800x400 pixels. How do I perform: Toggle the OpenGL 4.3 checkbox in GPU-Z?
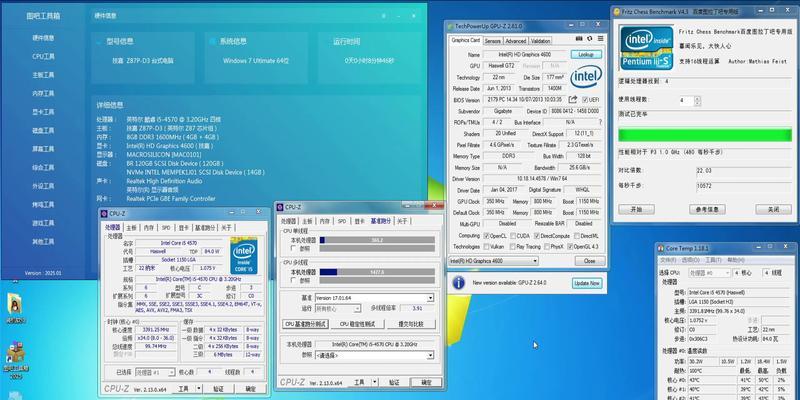pyautogui.click(x=570, y=247)
